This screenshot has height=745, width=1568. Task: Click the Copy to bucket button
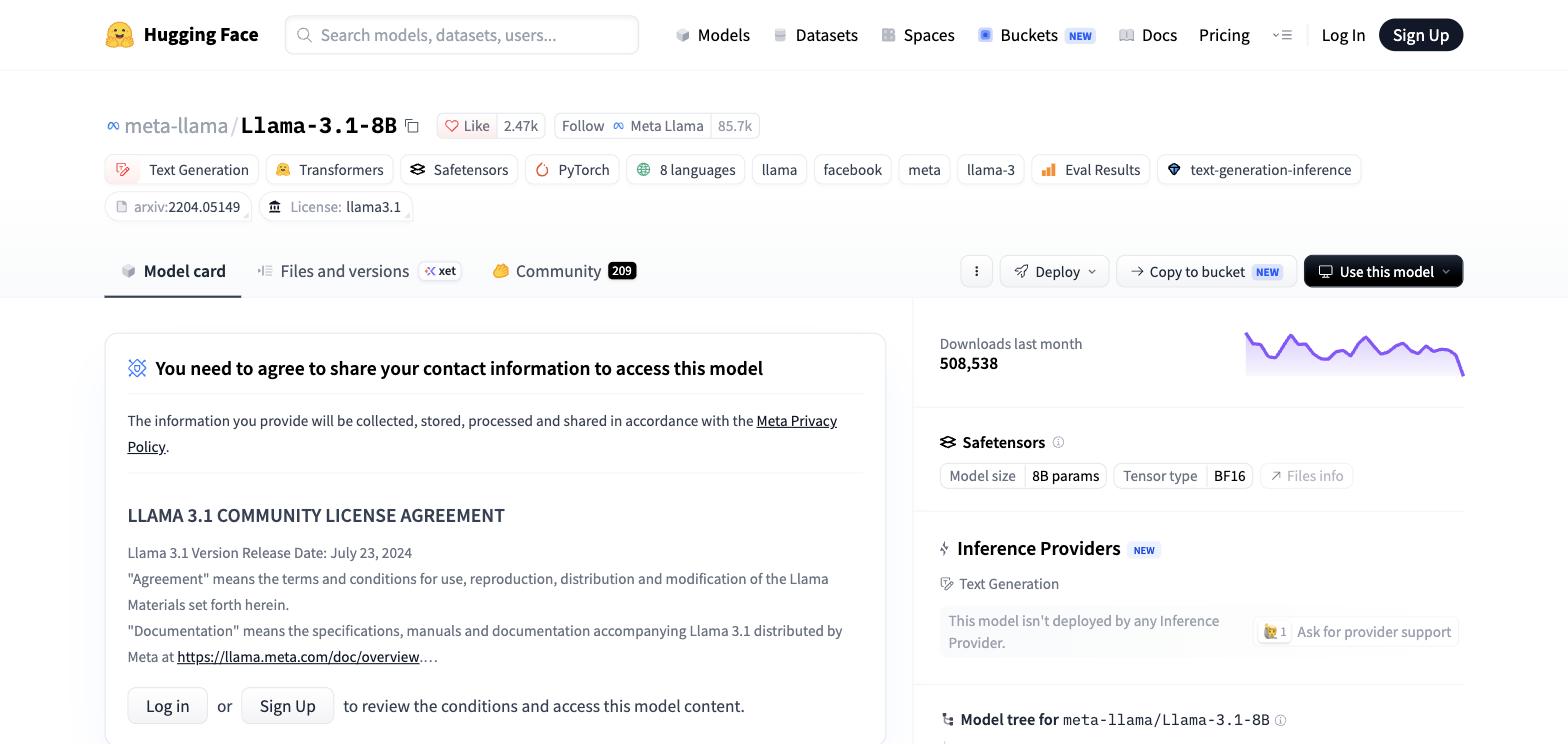click(x=1206, y=271)
